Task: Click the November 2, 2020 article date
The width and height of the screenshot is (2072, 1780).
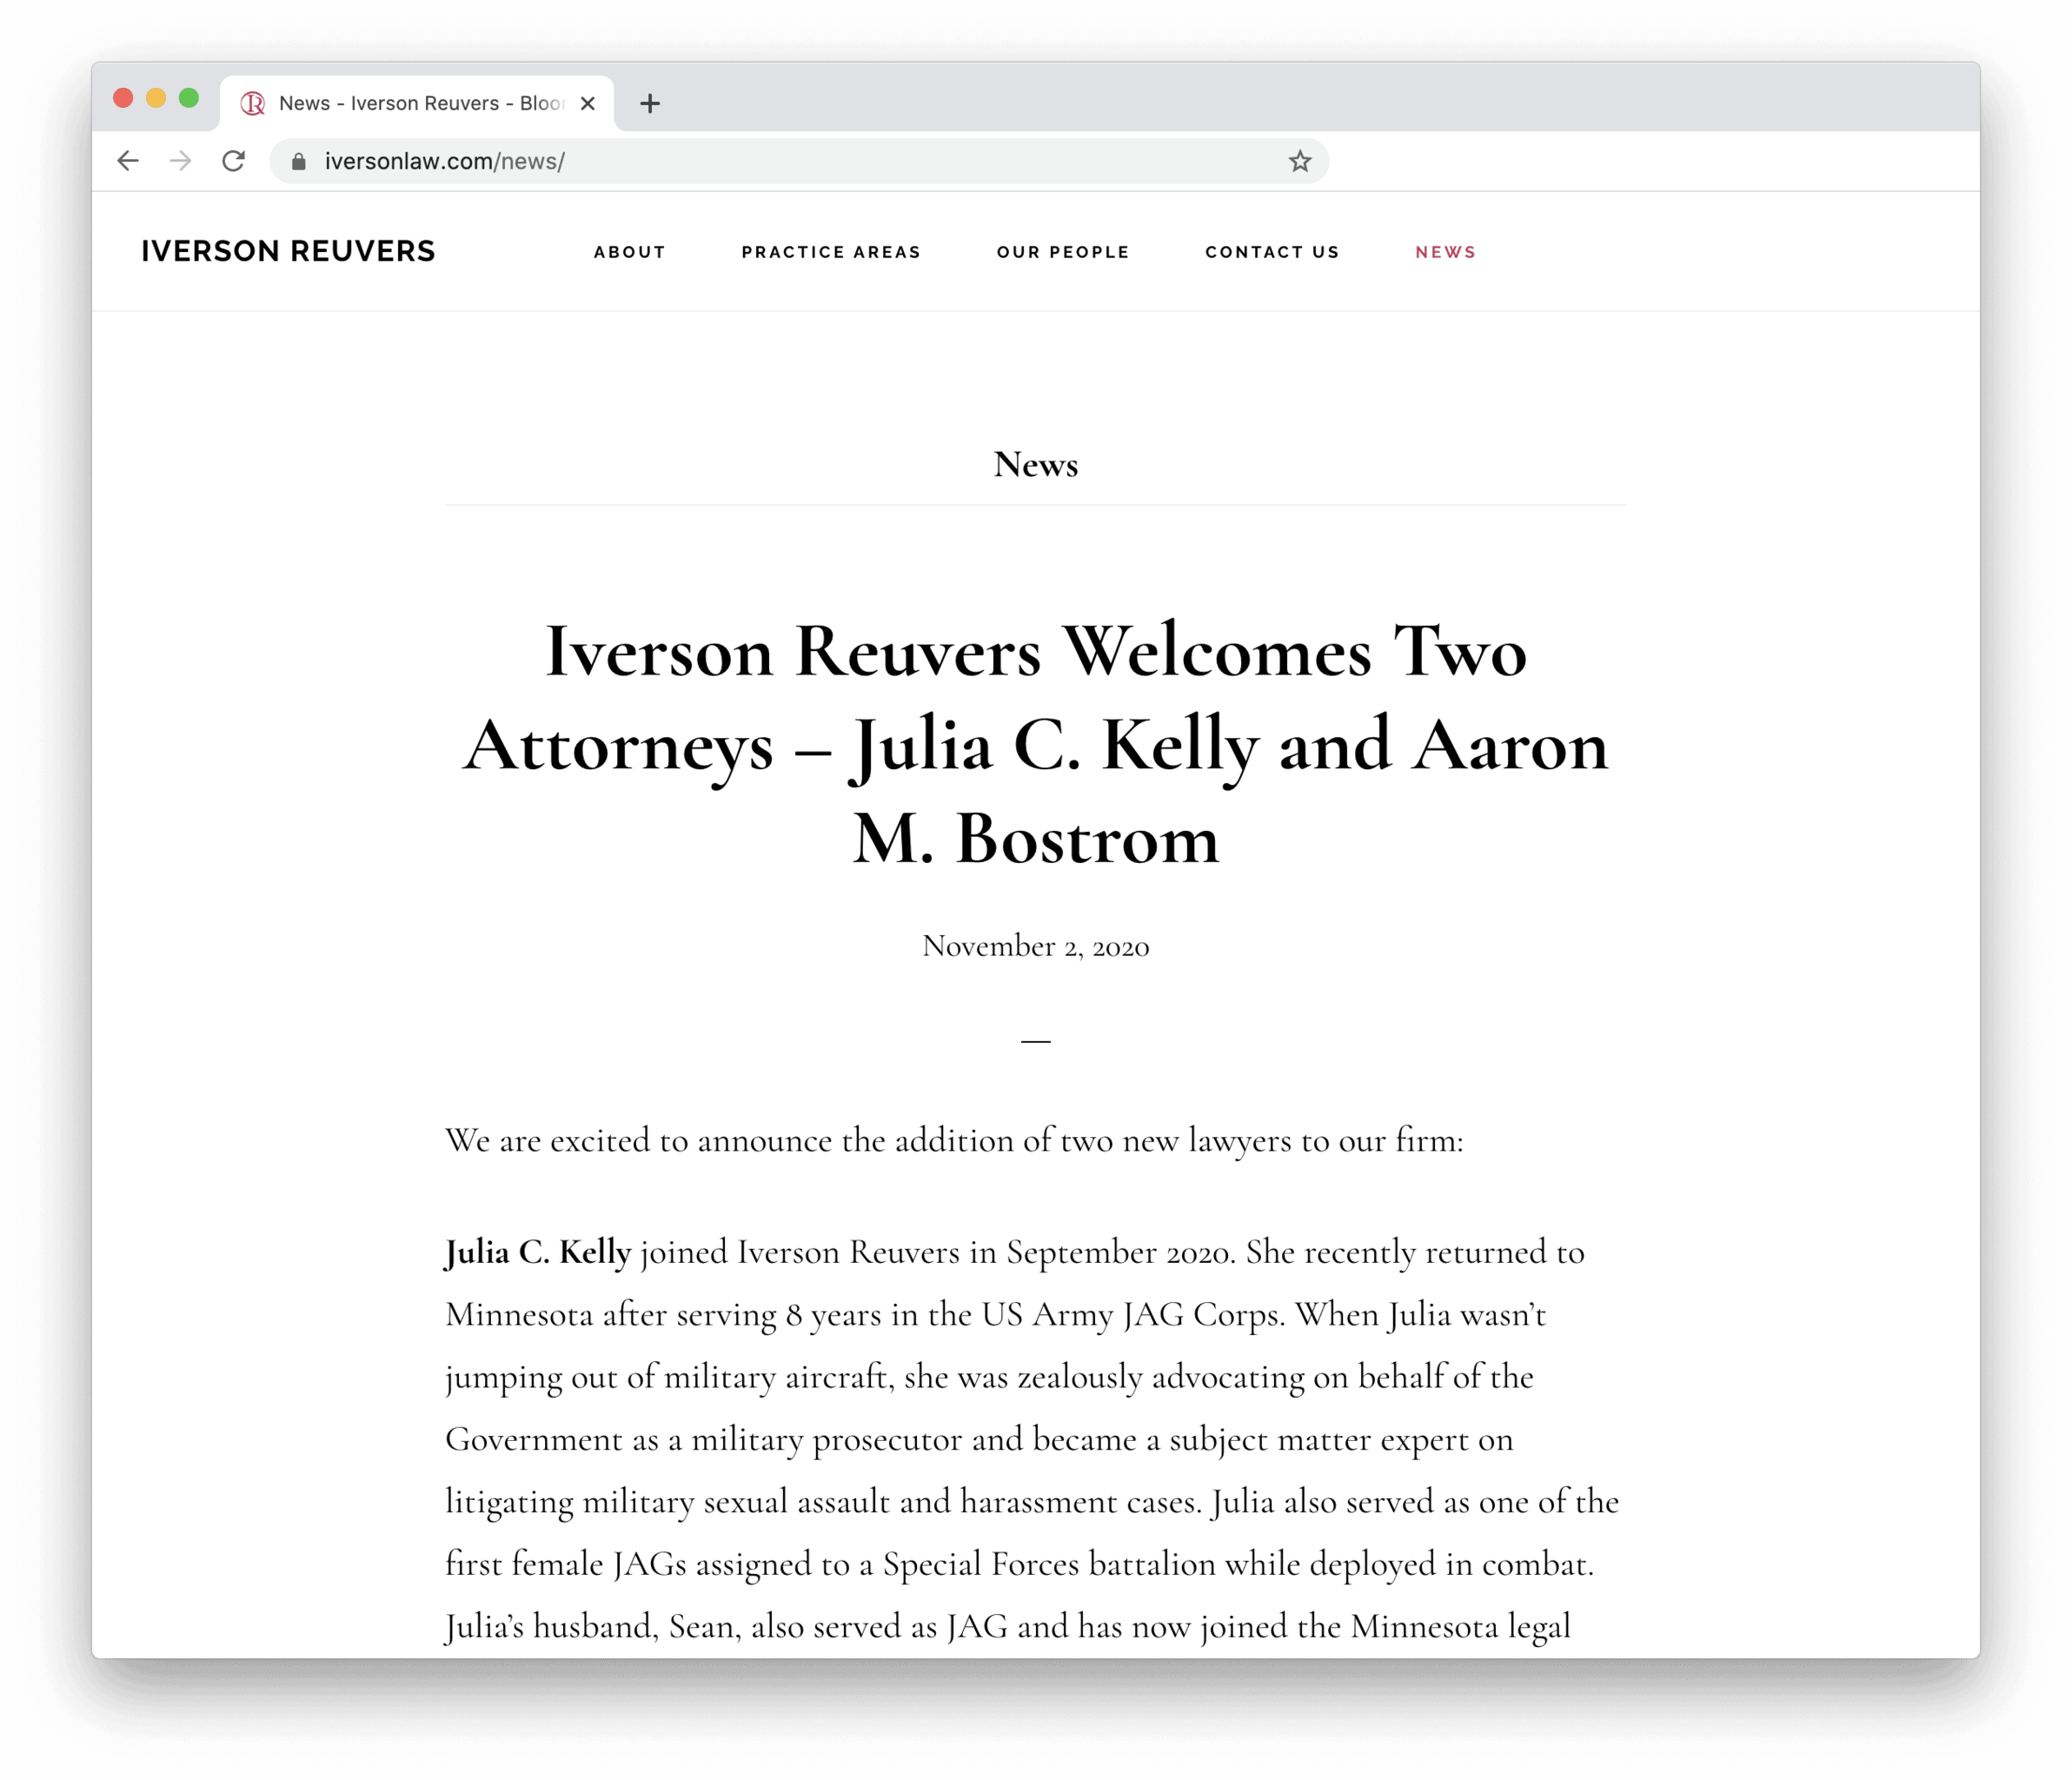Action: [x=1036, y=946]
